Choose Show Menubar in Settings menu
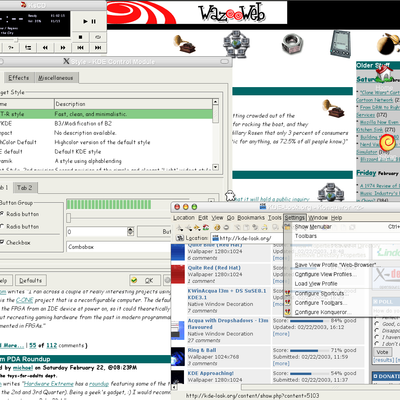The height and width of the screenshot is (400, 400). tap(343, 227)
